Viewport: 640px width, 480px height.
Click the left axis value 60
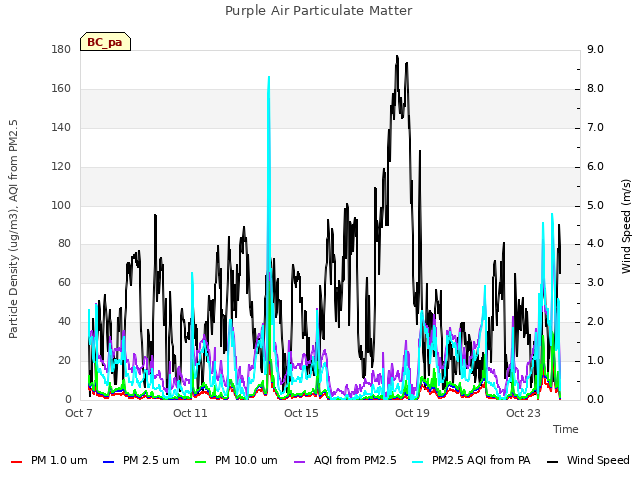(x=64, y=282)
